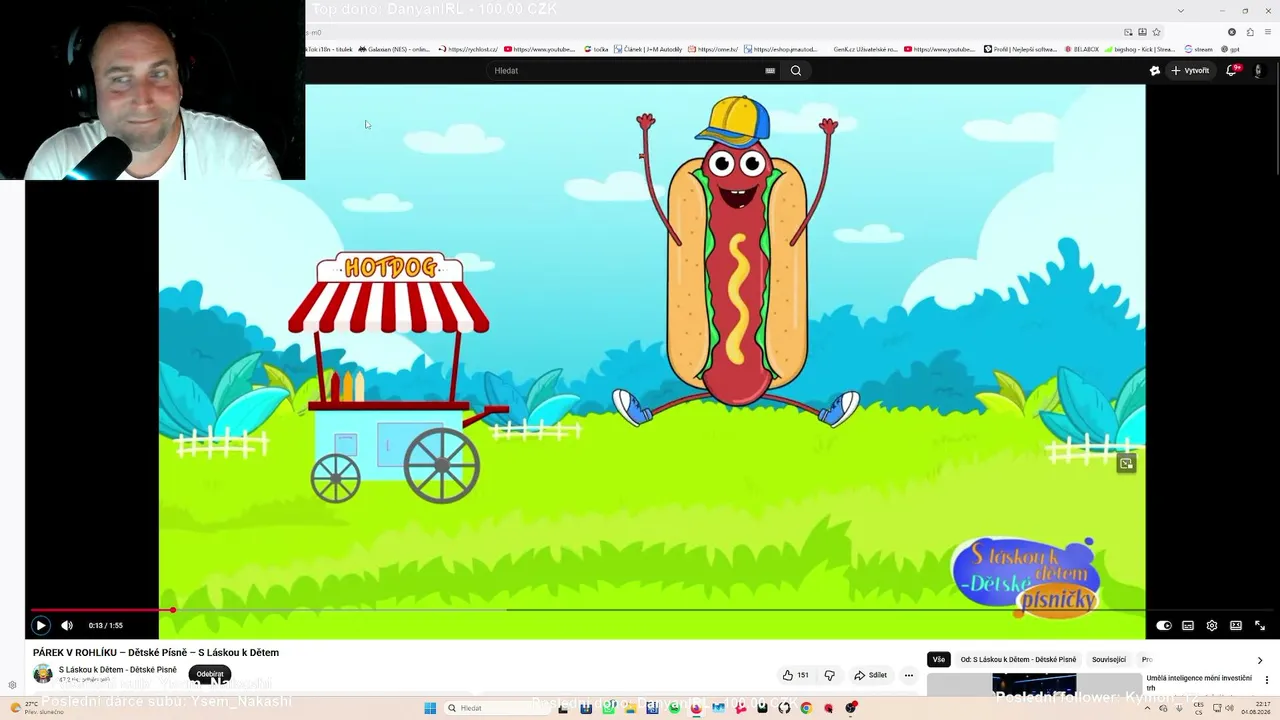Switch to theater mode
1280x720 pixels.
1236,625
